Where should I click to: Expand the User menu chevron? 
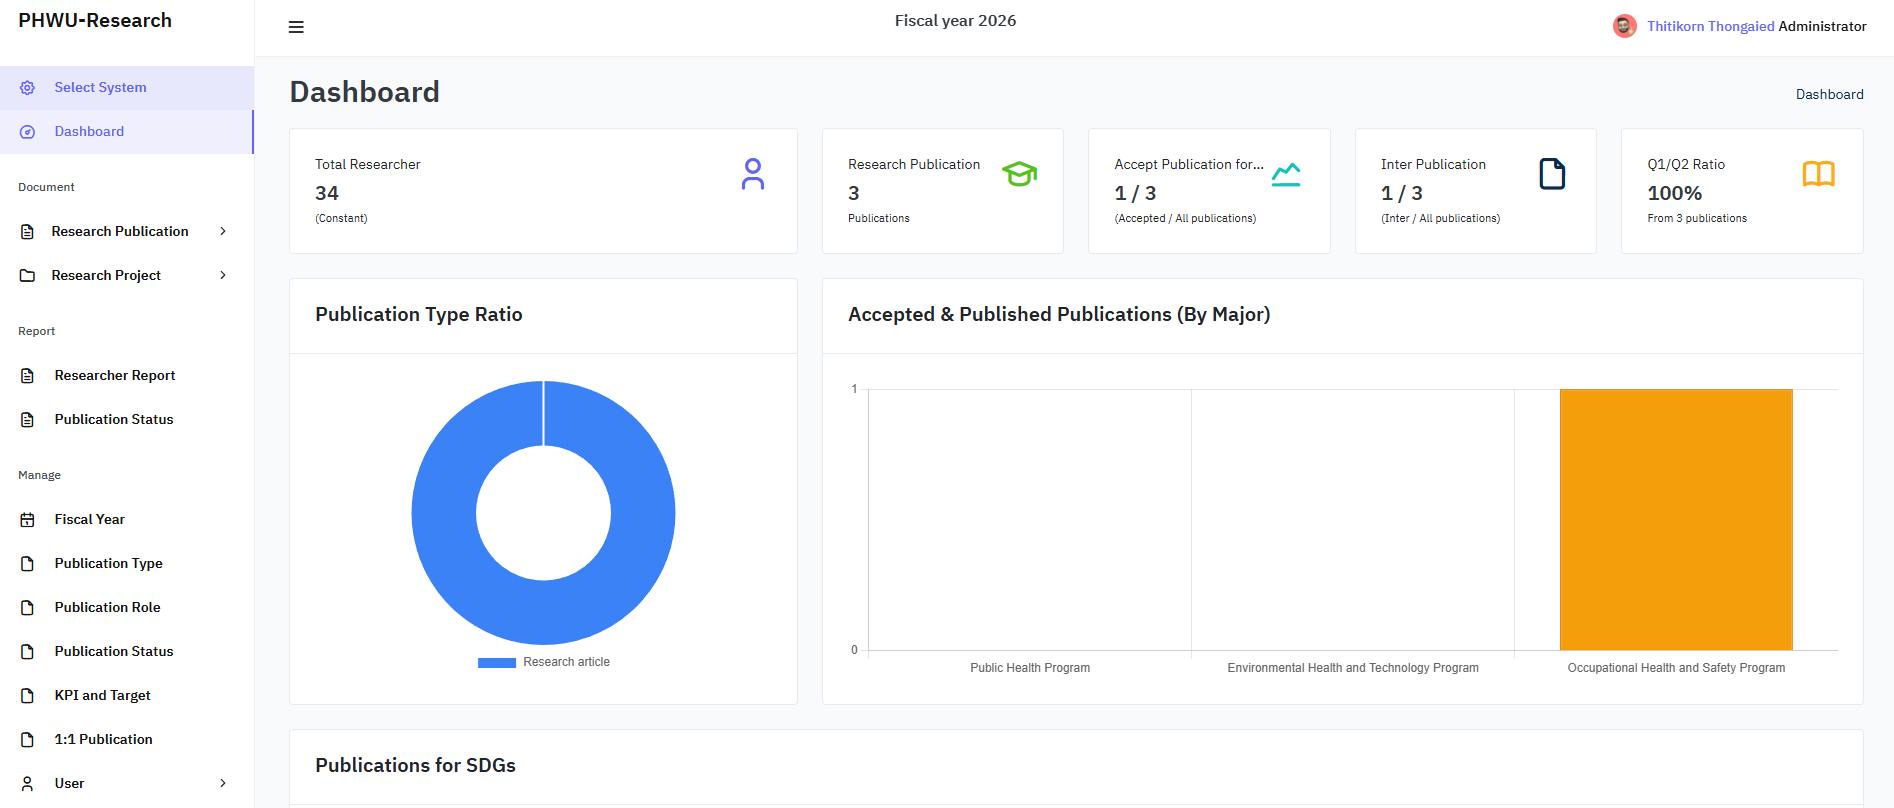coord(223,783)
